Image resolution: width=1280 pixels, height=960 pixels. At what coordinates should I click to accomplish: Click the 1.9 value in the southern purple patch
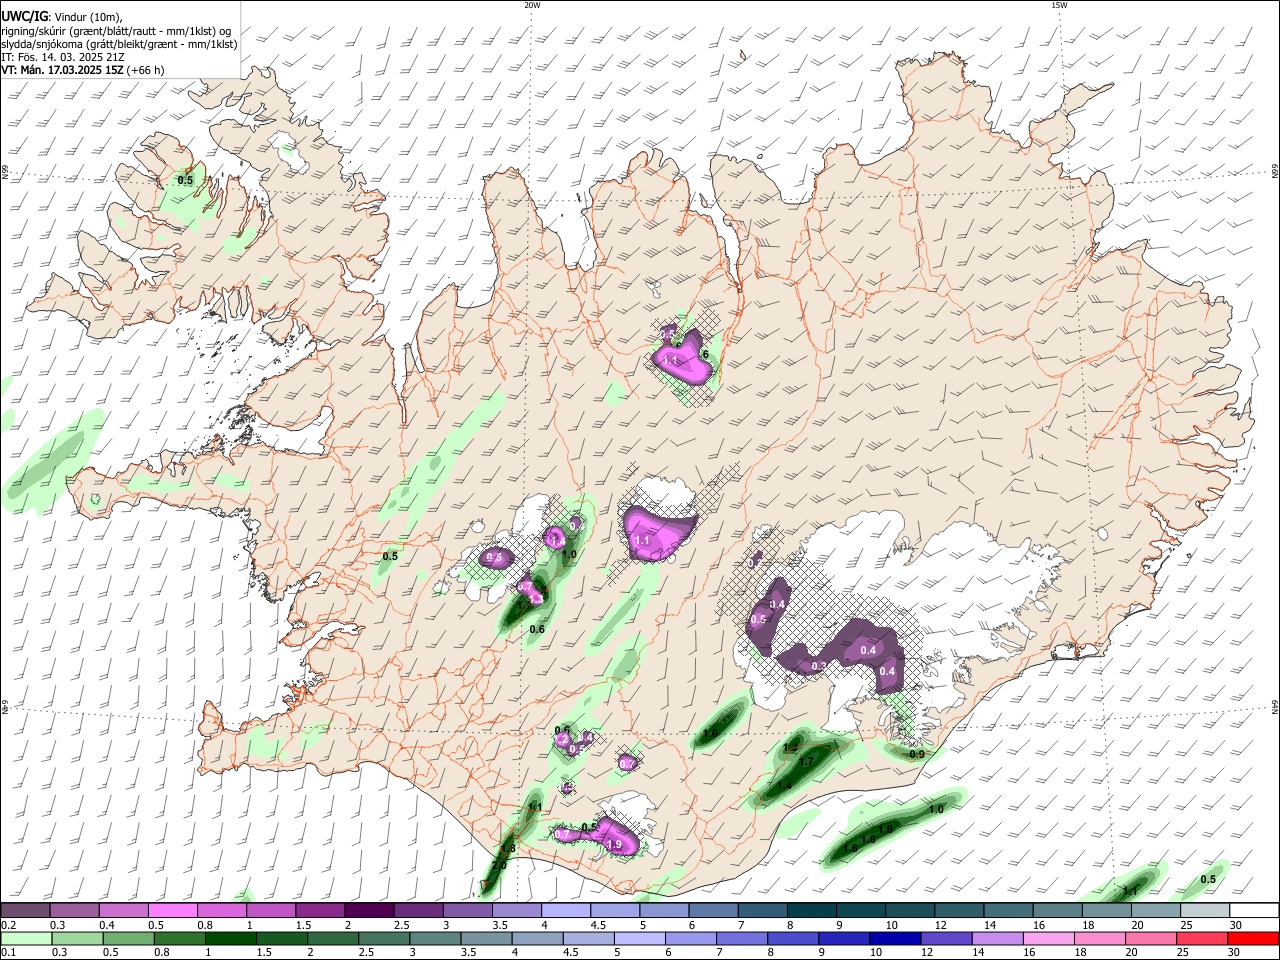(x=615, y=845)
